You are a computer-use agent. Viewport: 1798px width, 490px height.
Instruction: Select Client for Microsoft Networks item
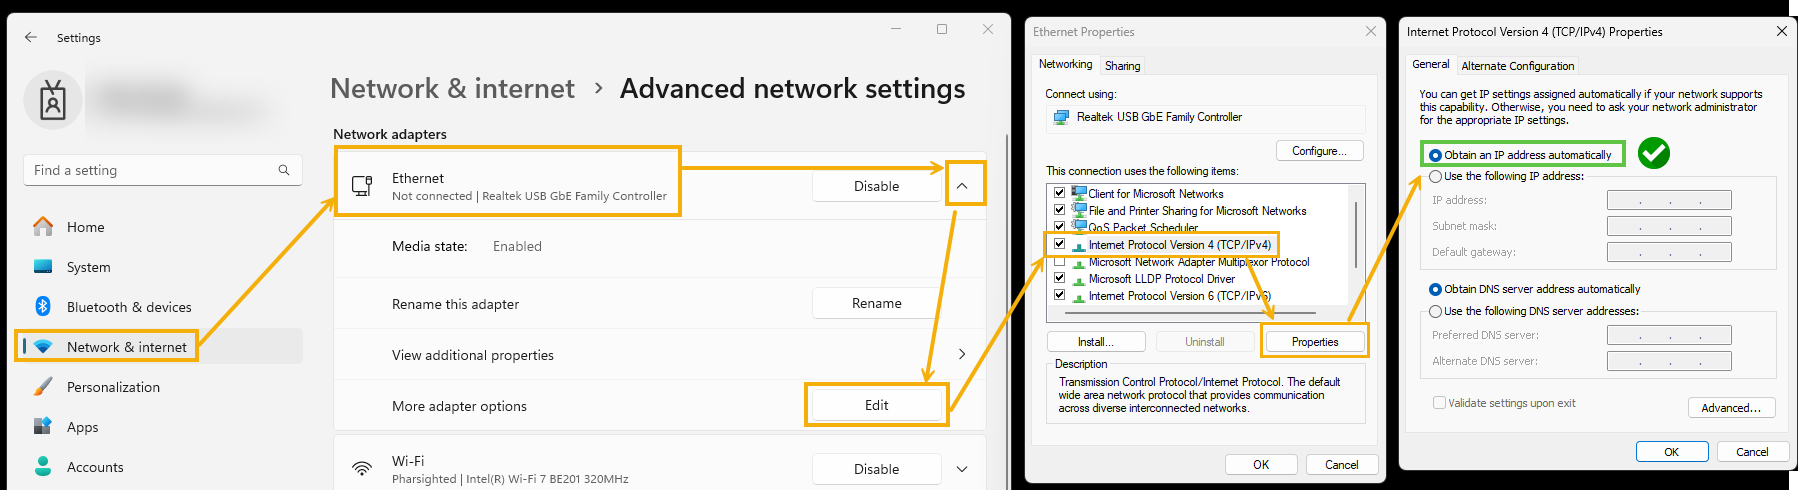tap(1155, 194)
